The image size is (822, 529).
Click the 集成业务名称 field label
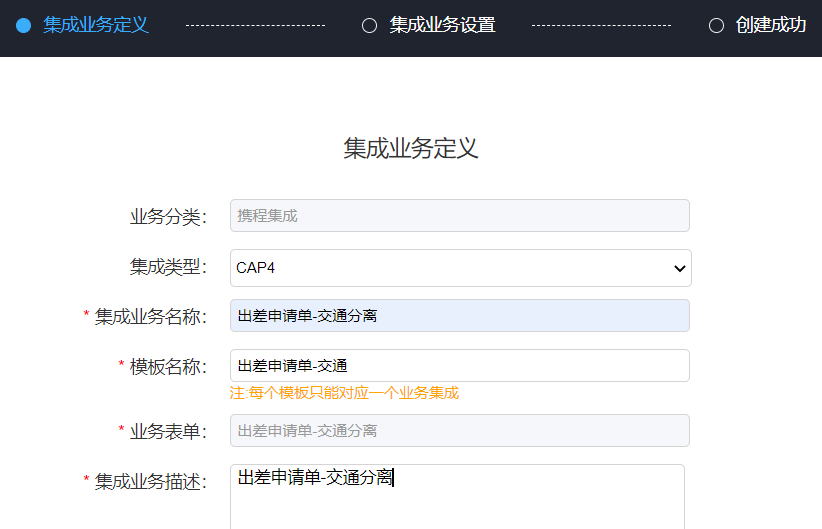click(150, 317)
